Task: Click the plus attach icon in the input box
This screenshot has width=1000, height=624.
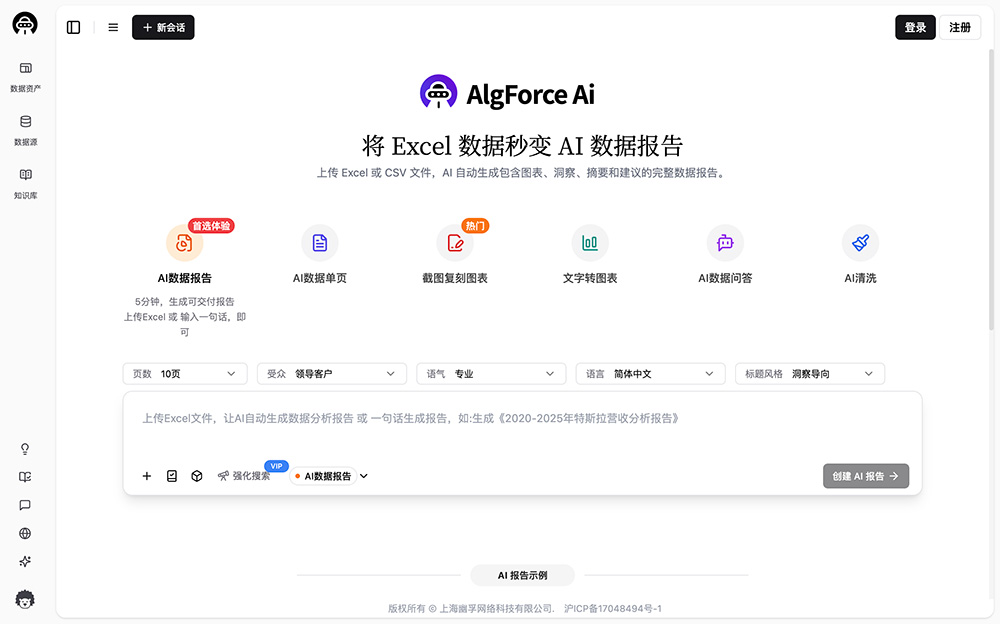Action: 147,476
